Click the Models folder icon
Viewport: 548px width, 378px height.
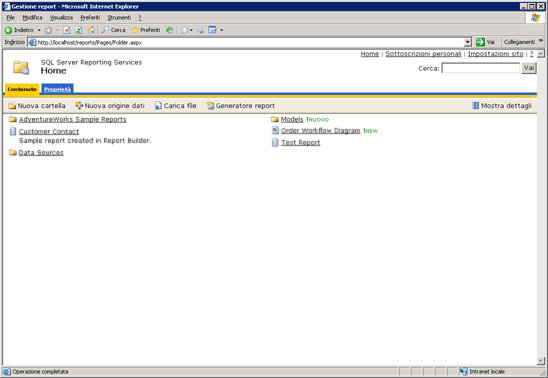[275, 119]
